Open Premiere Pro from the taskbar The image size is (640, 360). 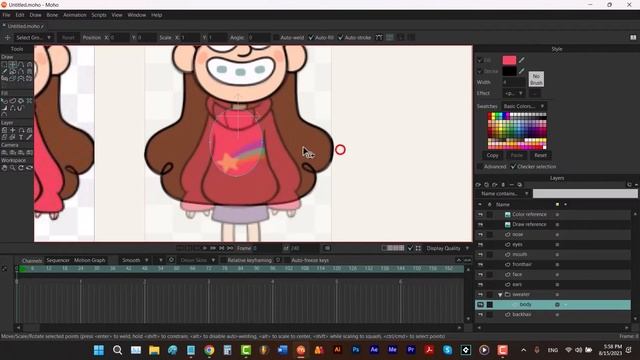point(411,350)
